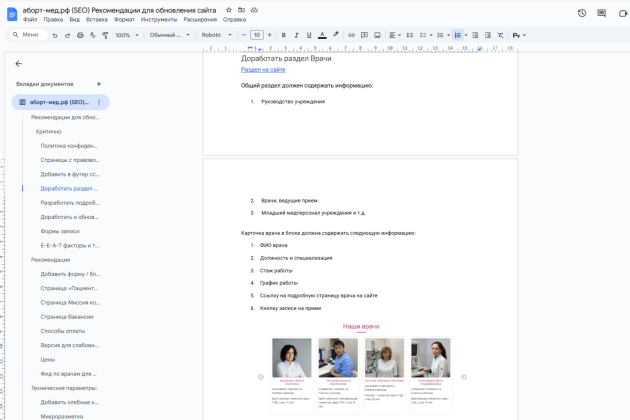Open the Формат menu

pyautogui.click(x=124, y=20)
